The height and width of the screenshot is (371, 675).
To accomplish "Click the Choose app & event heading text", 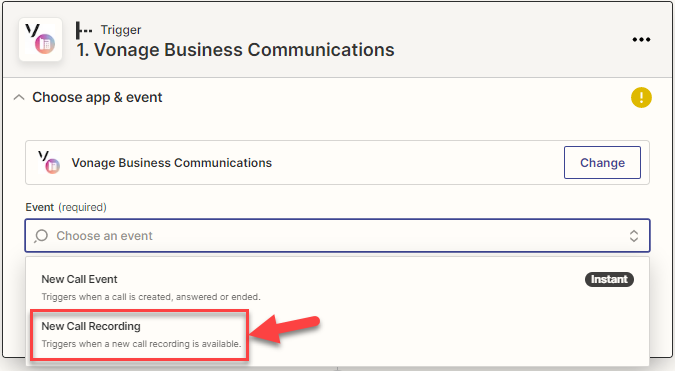I will [97, 97].
